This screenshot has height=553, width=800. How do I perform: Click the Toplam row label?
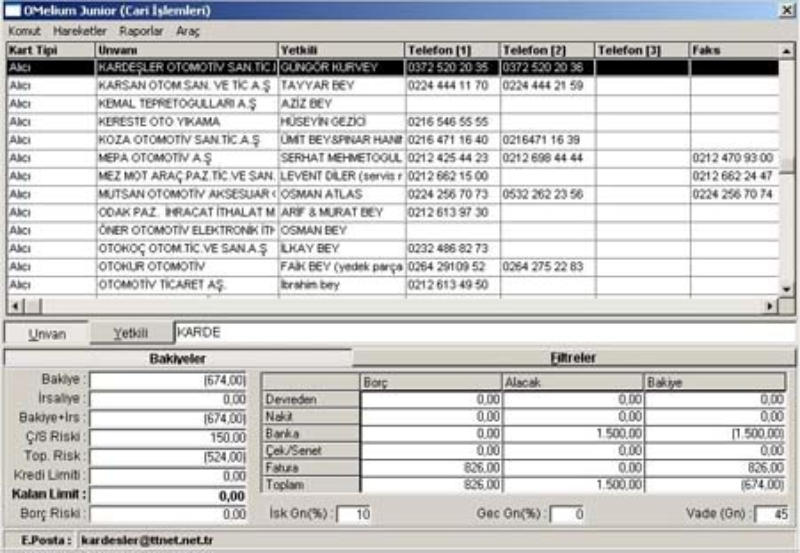tap(310, 484)
